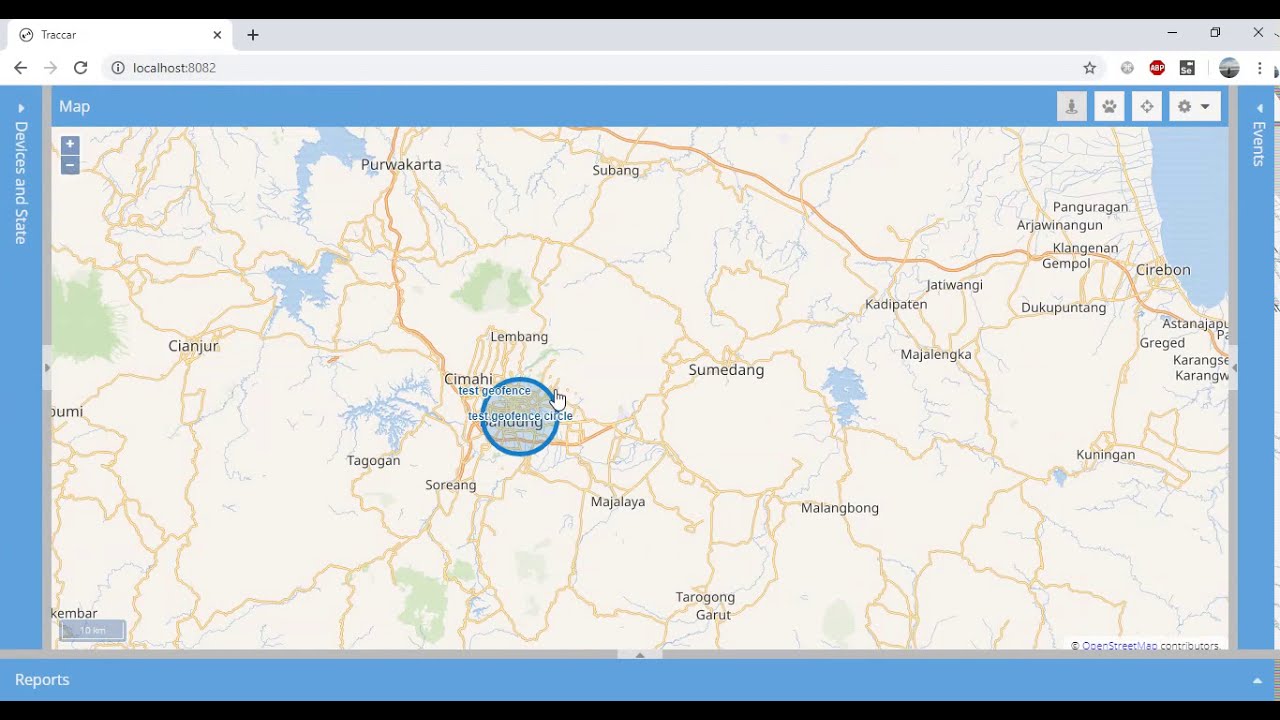Click the Kadipaten town label
The height and width of the screenshot is (720, 1280).
[896, 304]
